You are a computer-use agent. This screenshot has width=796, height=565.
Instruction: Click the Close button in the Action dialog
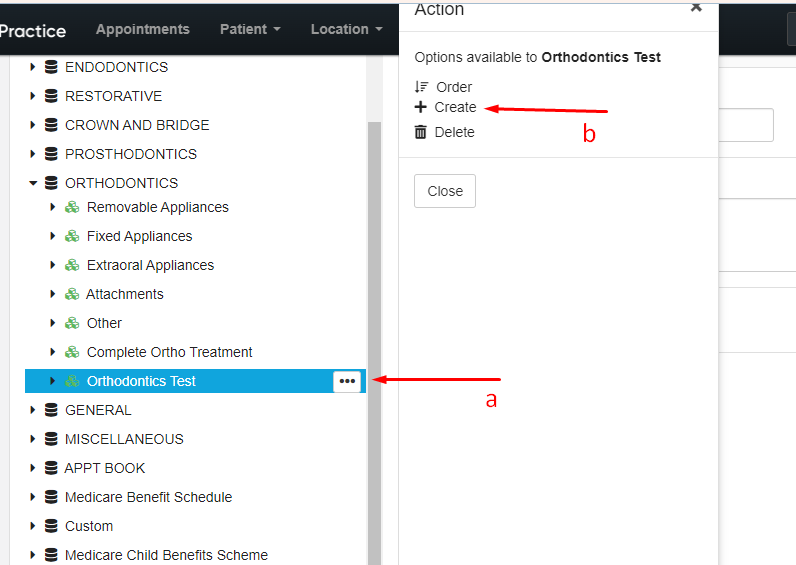point(445,191)
